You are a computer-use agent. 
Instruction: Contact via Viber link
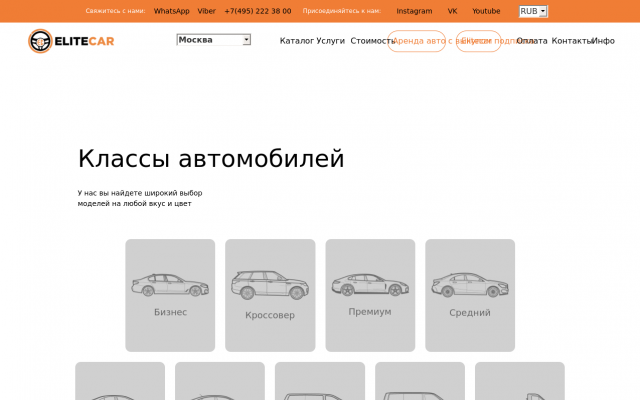point(207,11)
